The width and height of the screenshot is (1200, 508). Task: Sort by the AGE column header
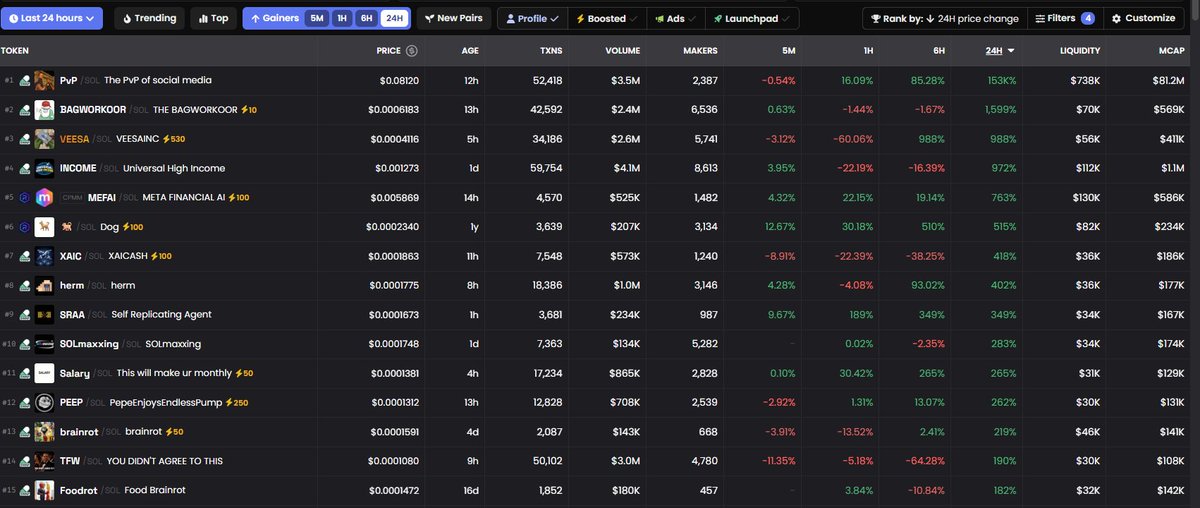[x=470, y=50]
